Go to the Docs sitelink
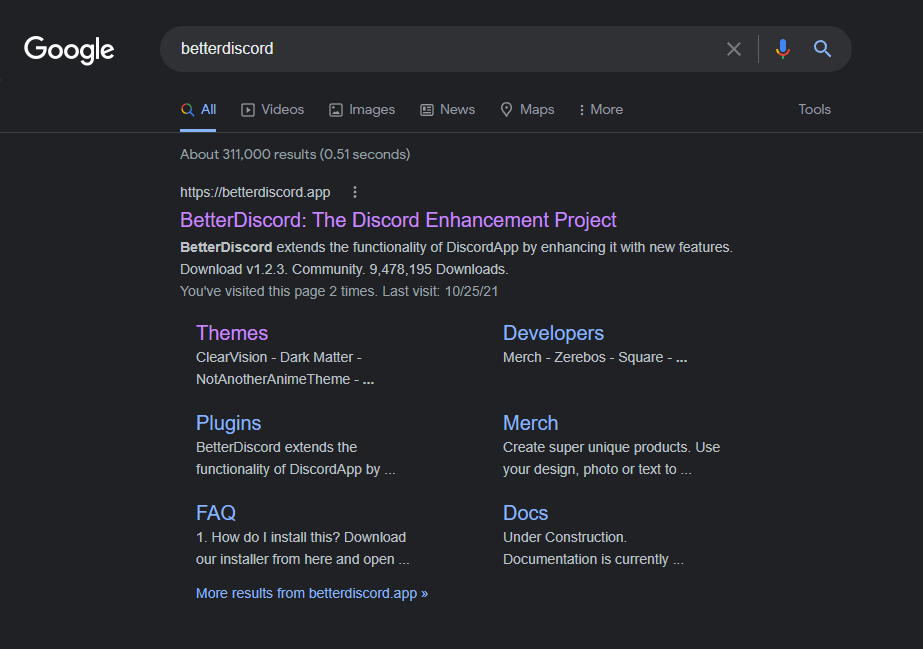The width and height of the screenshot is (923, 649). 525,513
